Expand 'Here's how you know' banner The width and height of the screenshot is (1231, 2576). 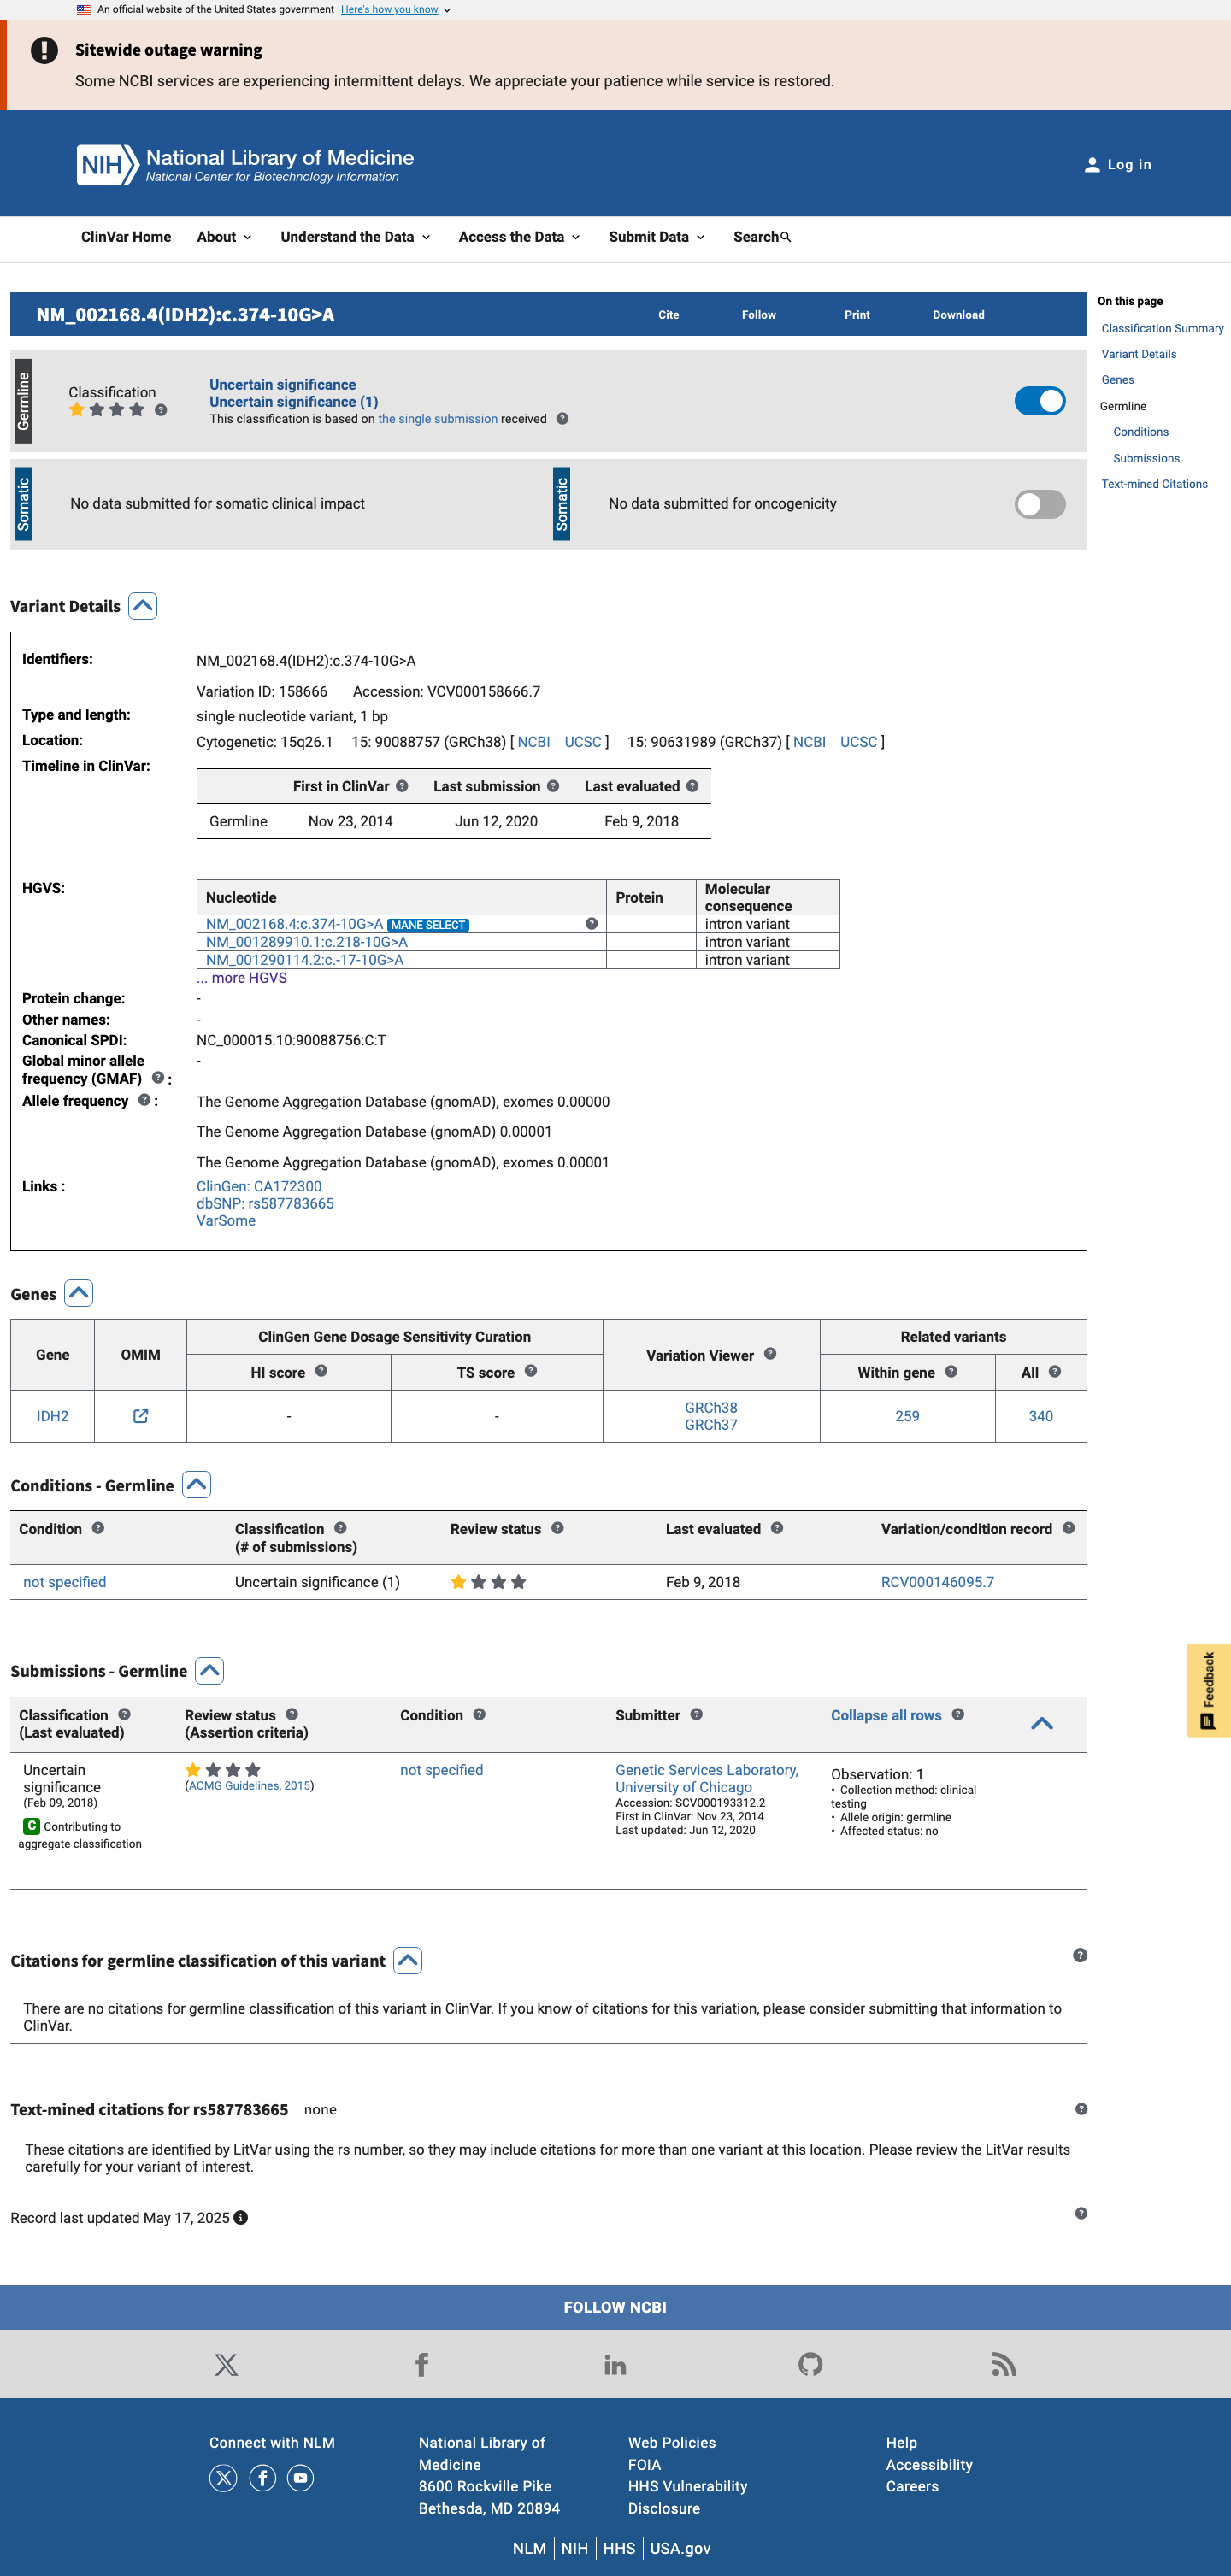pyautogui.click(x=395, y=10)
